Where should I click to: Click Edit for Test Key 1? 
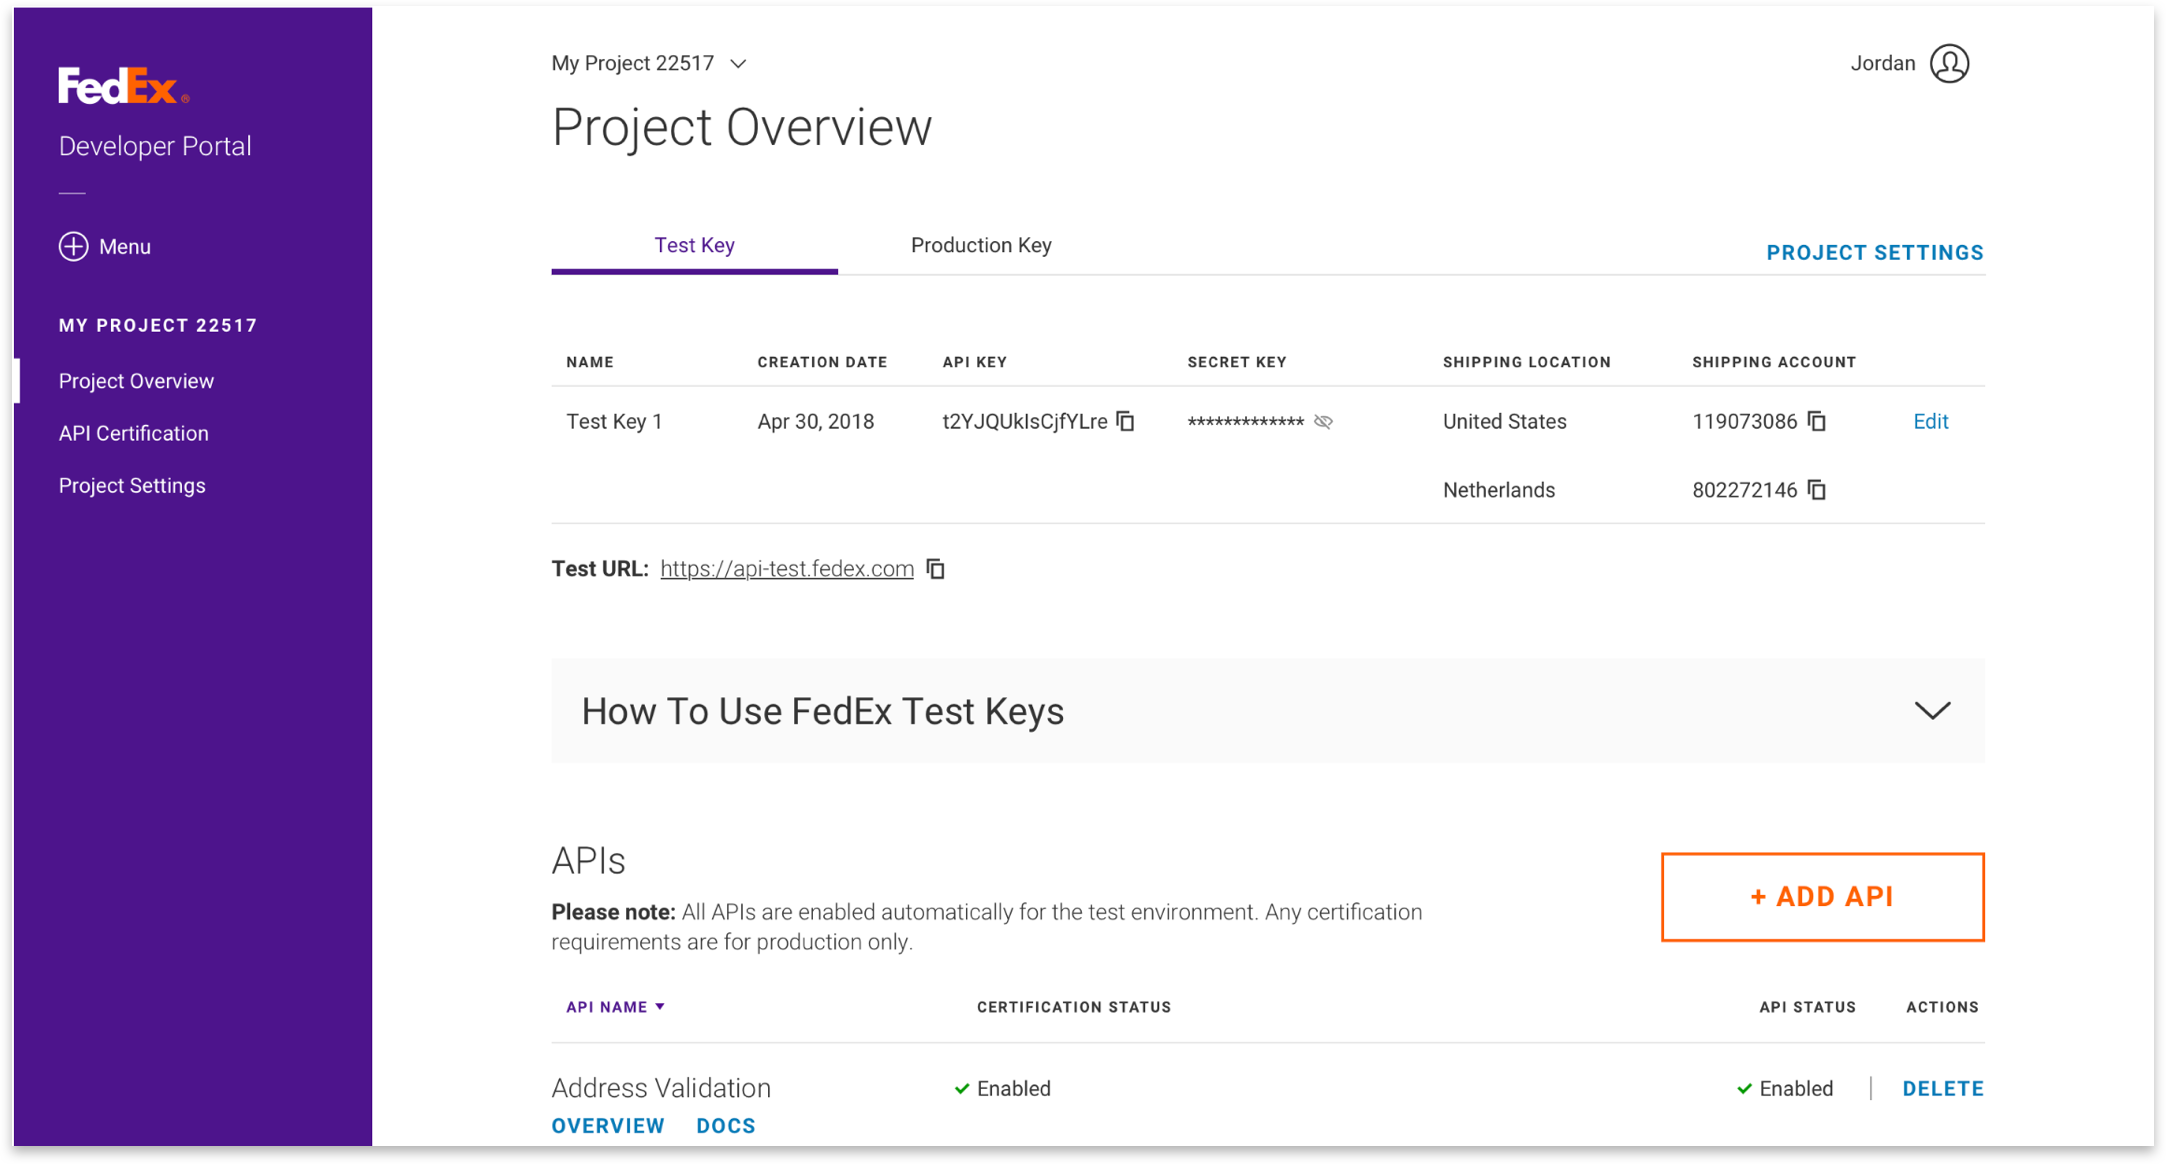coord(1930,421)
